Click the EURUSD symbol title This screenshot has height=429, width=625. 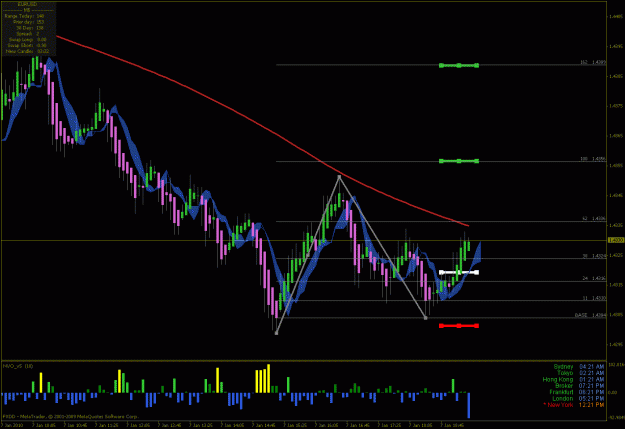[x=27, y=4]
